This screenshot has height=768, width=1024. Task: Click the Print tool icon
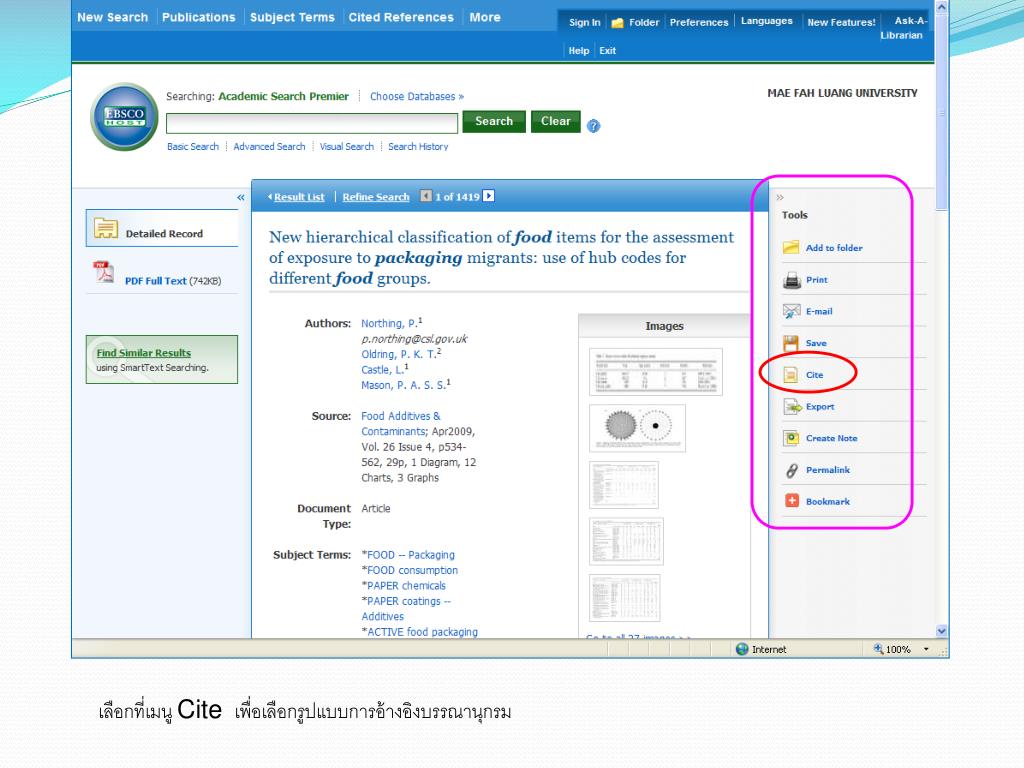[x=791, y=280]
